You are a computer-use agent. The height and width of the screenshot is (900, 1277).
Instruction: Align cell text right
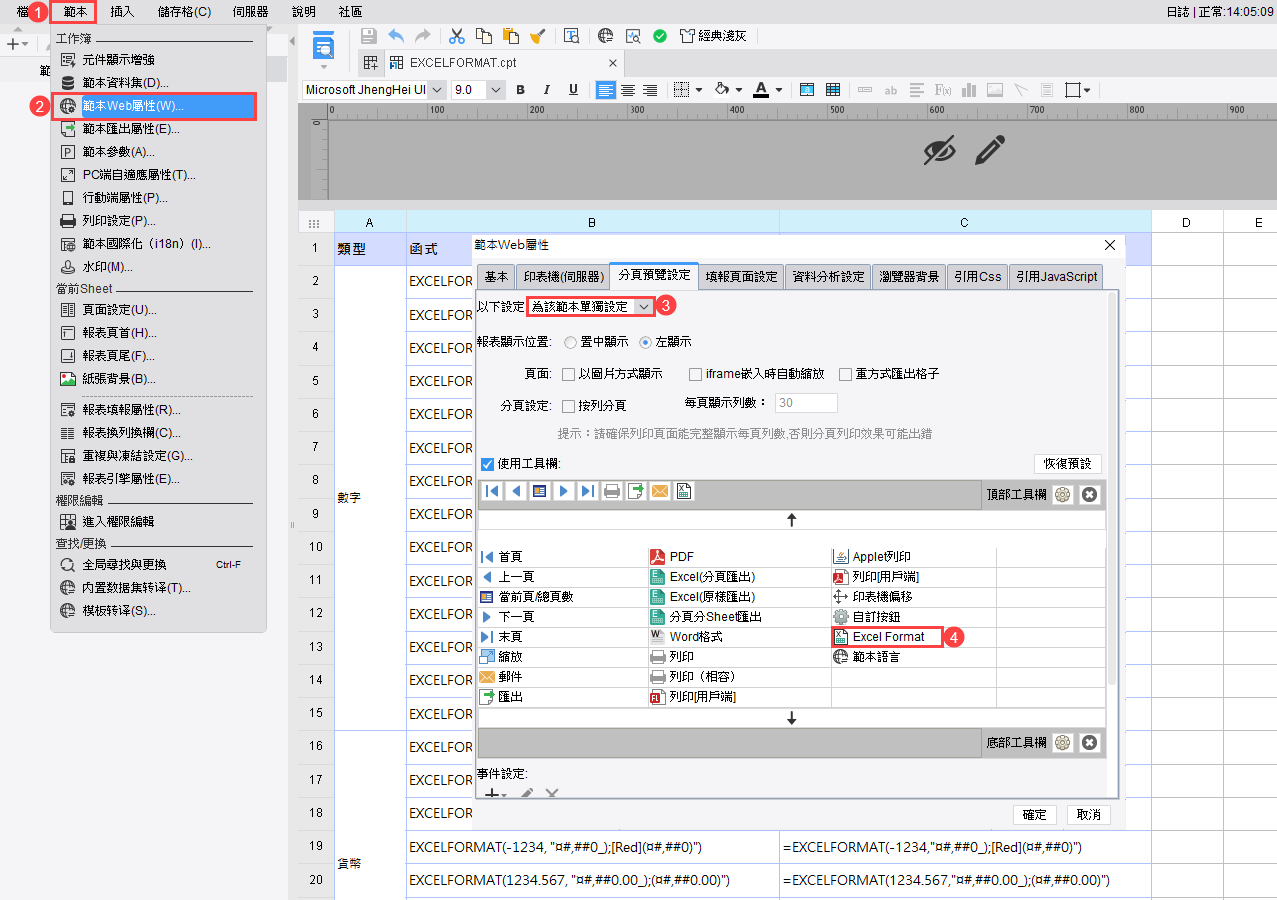coord(650,90)
